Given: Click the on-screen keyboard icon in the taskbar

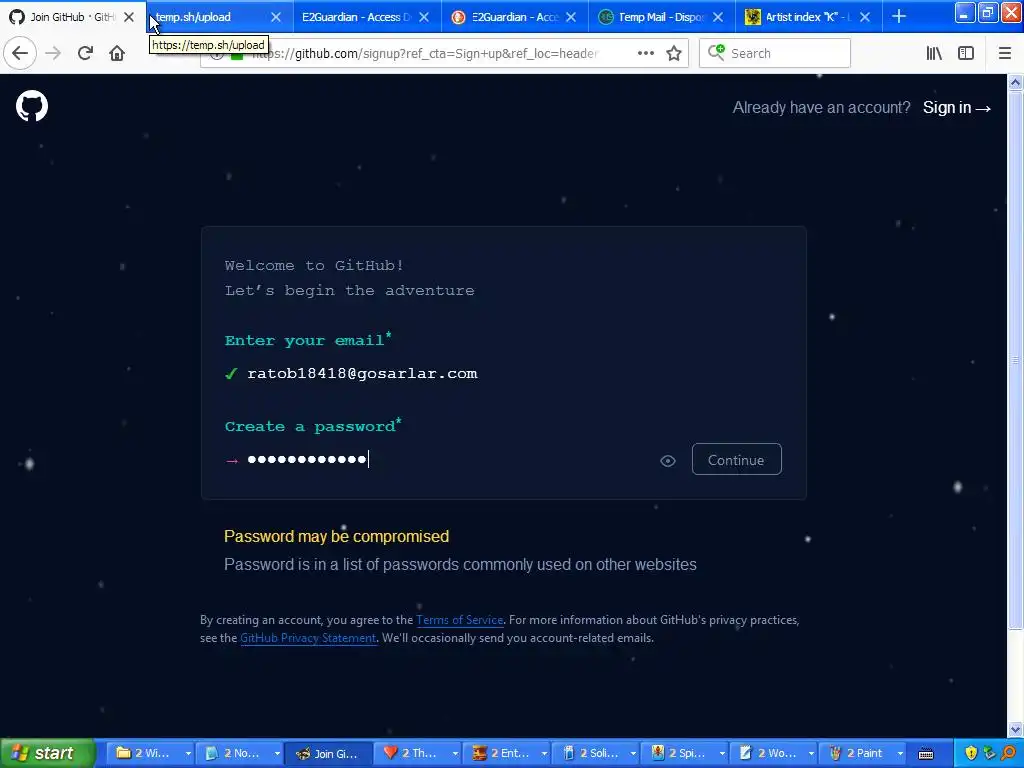Looking at the screenshot, I should point(925,754).
